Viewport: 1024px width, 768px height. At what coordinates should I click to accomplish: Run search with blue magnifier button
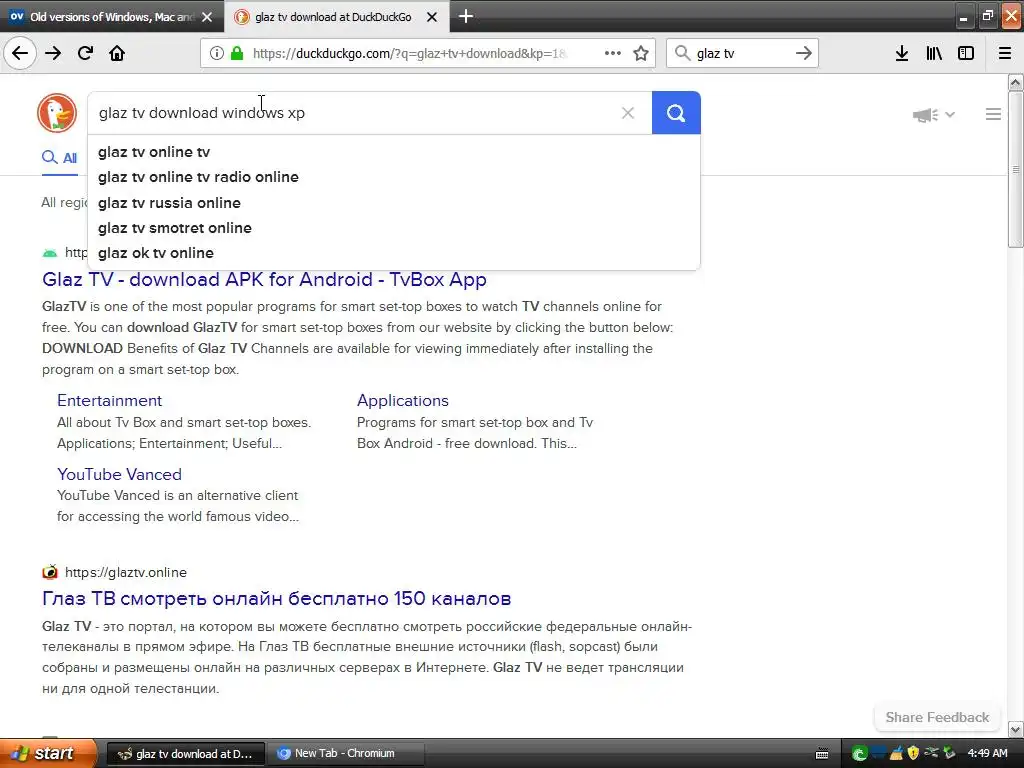[x=676, y=113]
